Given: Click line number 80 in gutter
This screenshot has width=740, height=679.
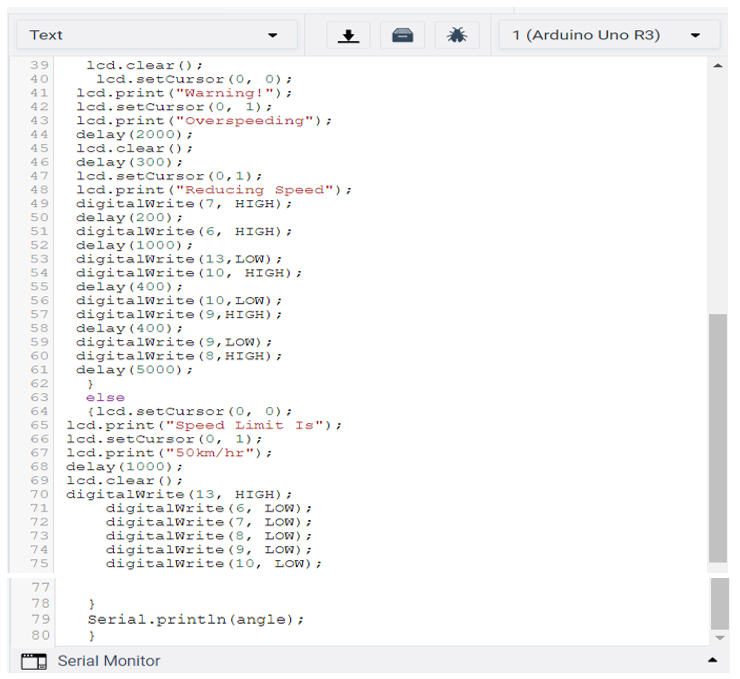Looking at the screenshot, I should click(x=41, y=635).
